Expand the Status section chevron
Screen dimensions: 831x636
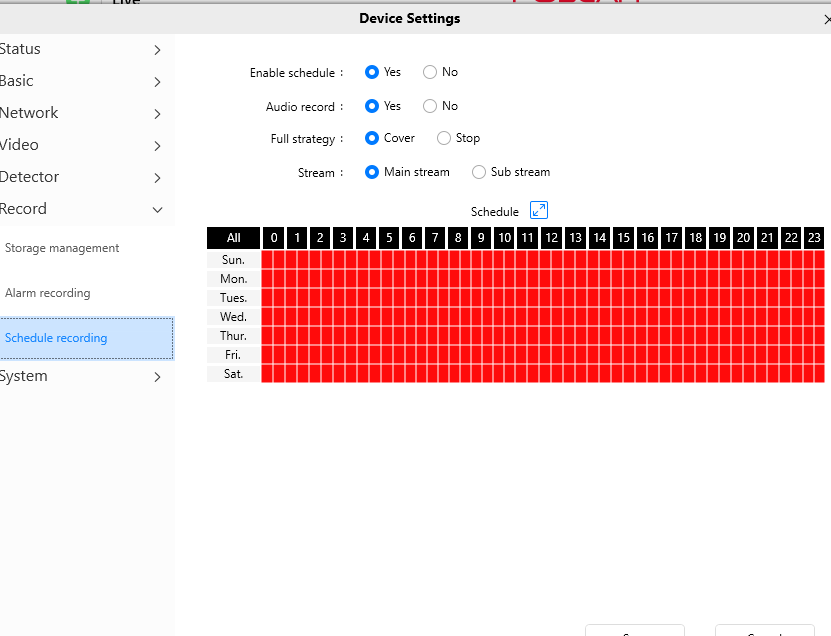tap(157, 50)
